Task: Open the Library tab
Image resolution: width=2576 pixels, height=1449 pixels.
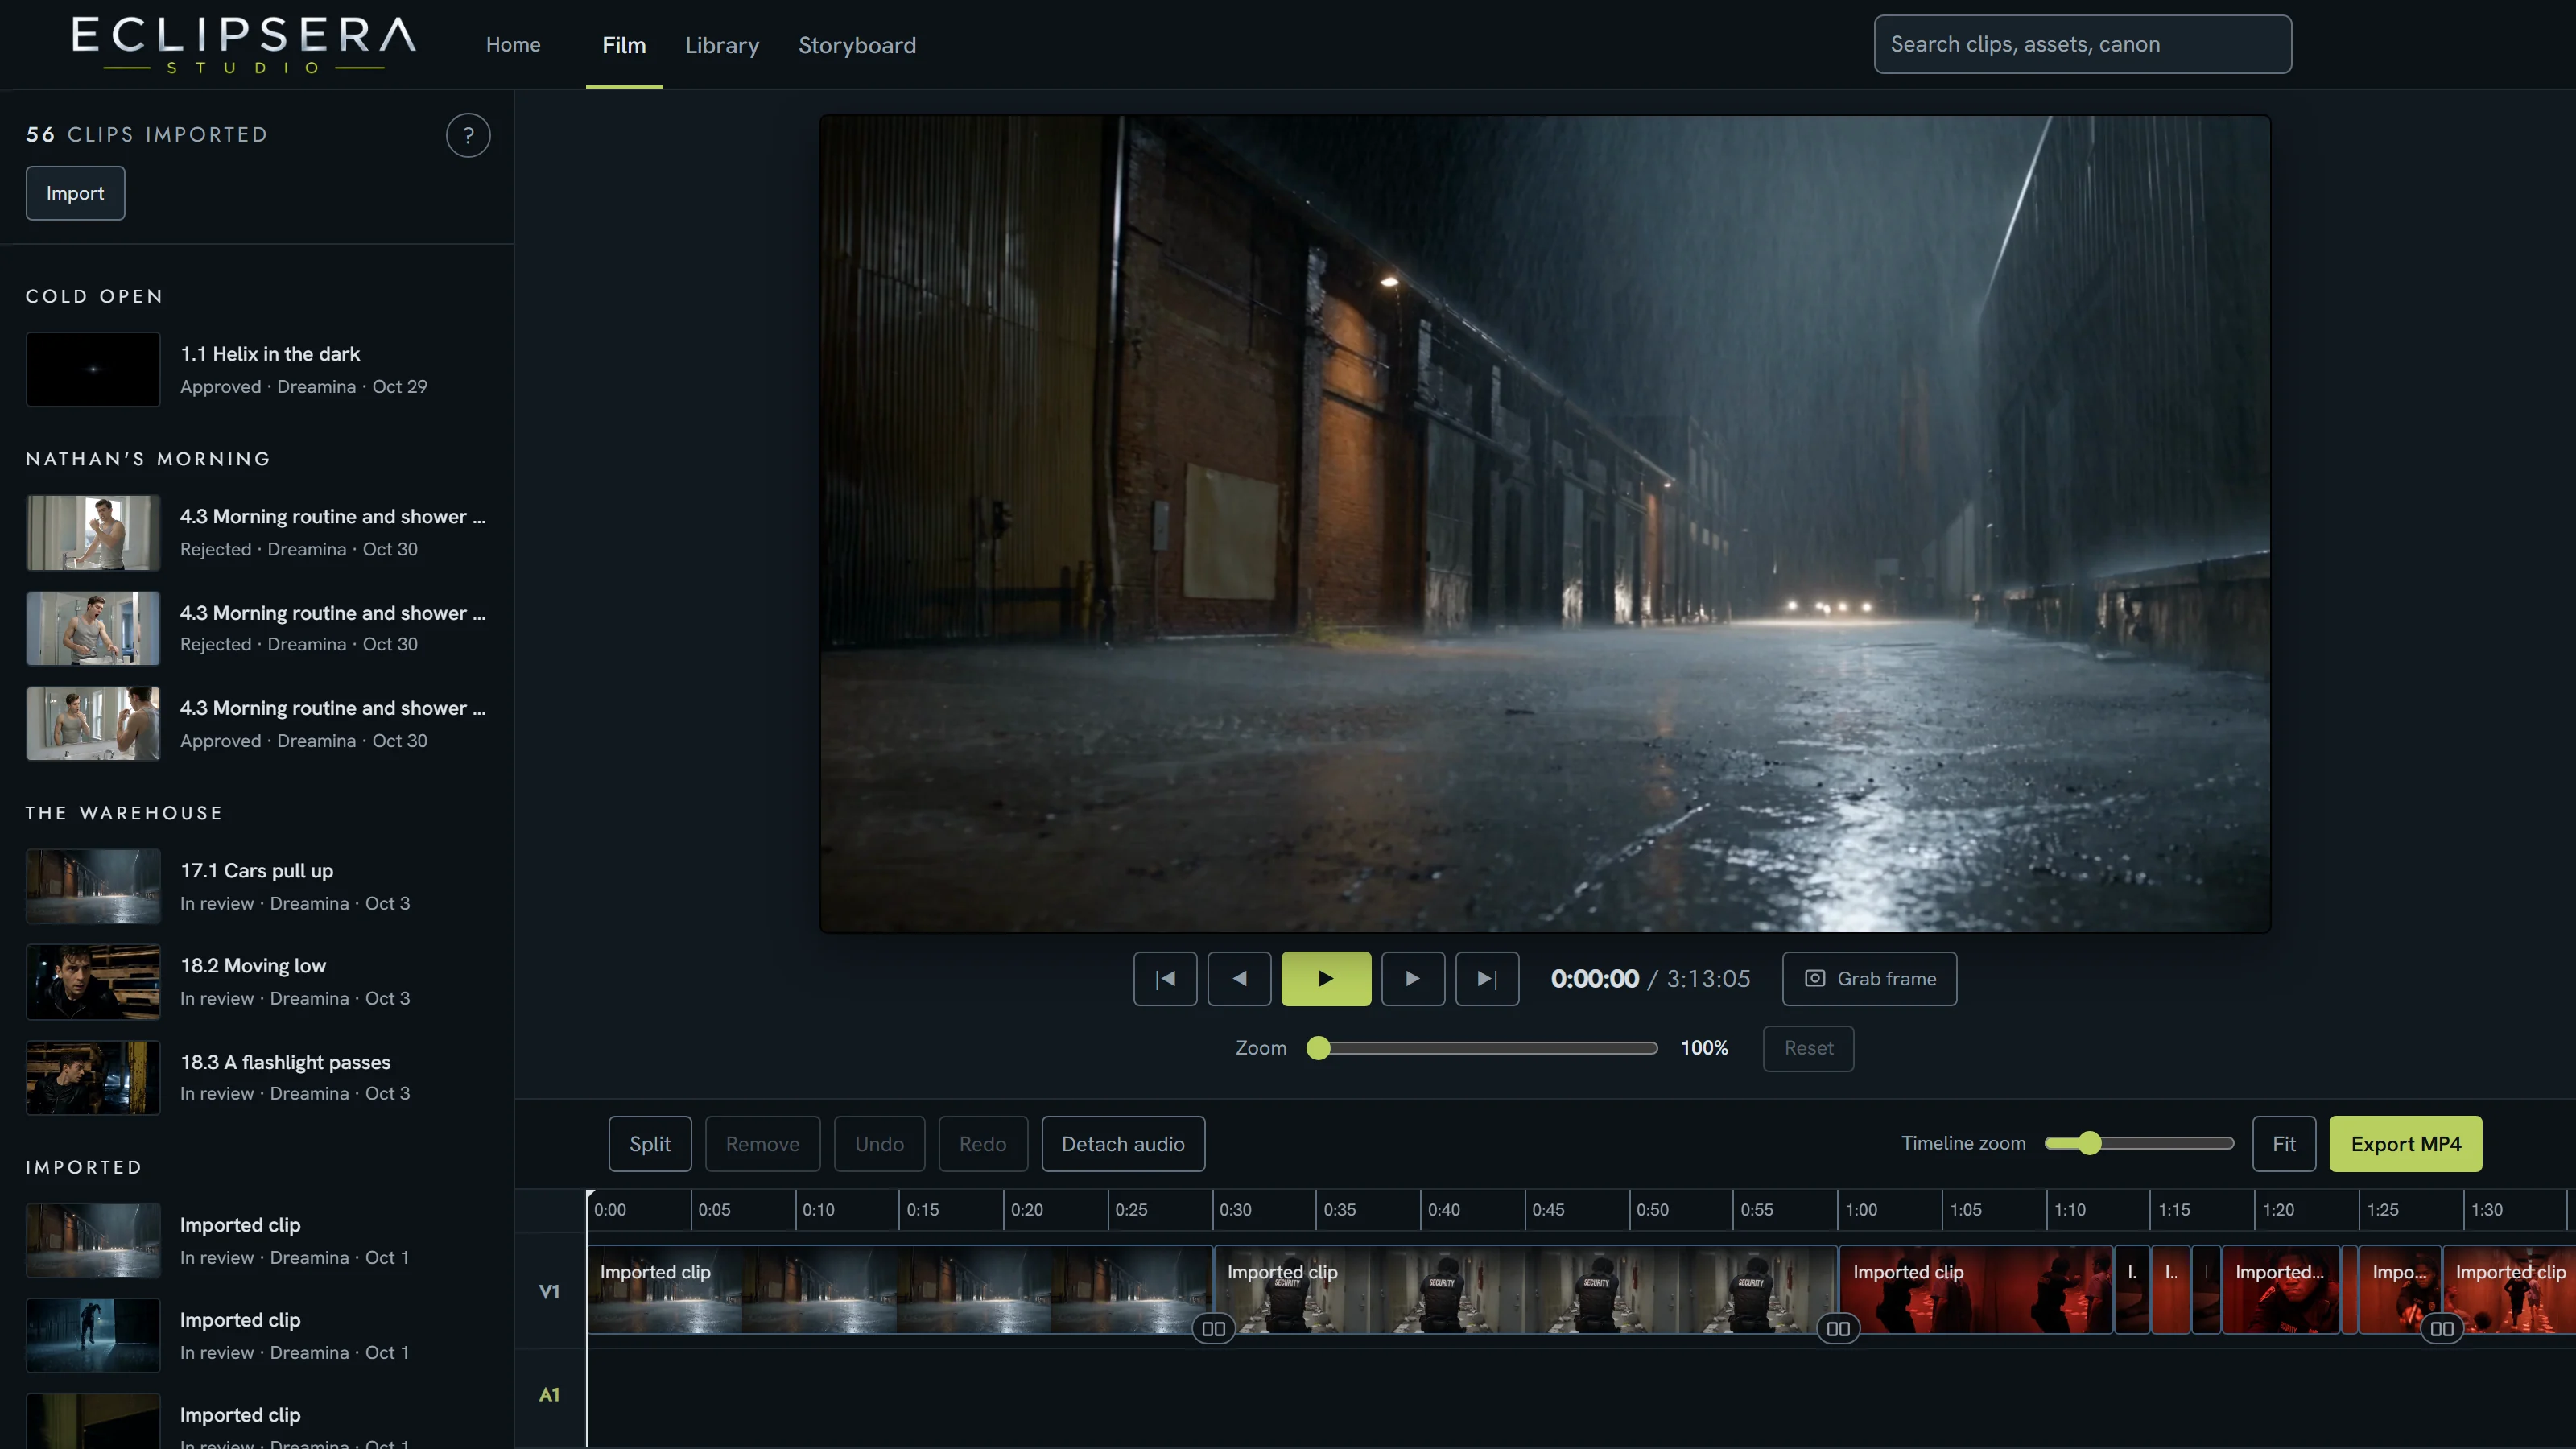Action: coord(721,45)
